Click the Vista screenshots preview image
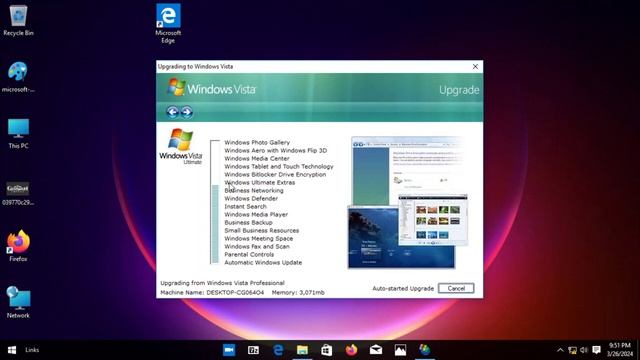 (x=407, y=203)
